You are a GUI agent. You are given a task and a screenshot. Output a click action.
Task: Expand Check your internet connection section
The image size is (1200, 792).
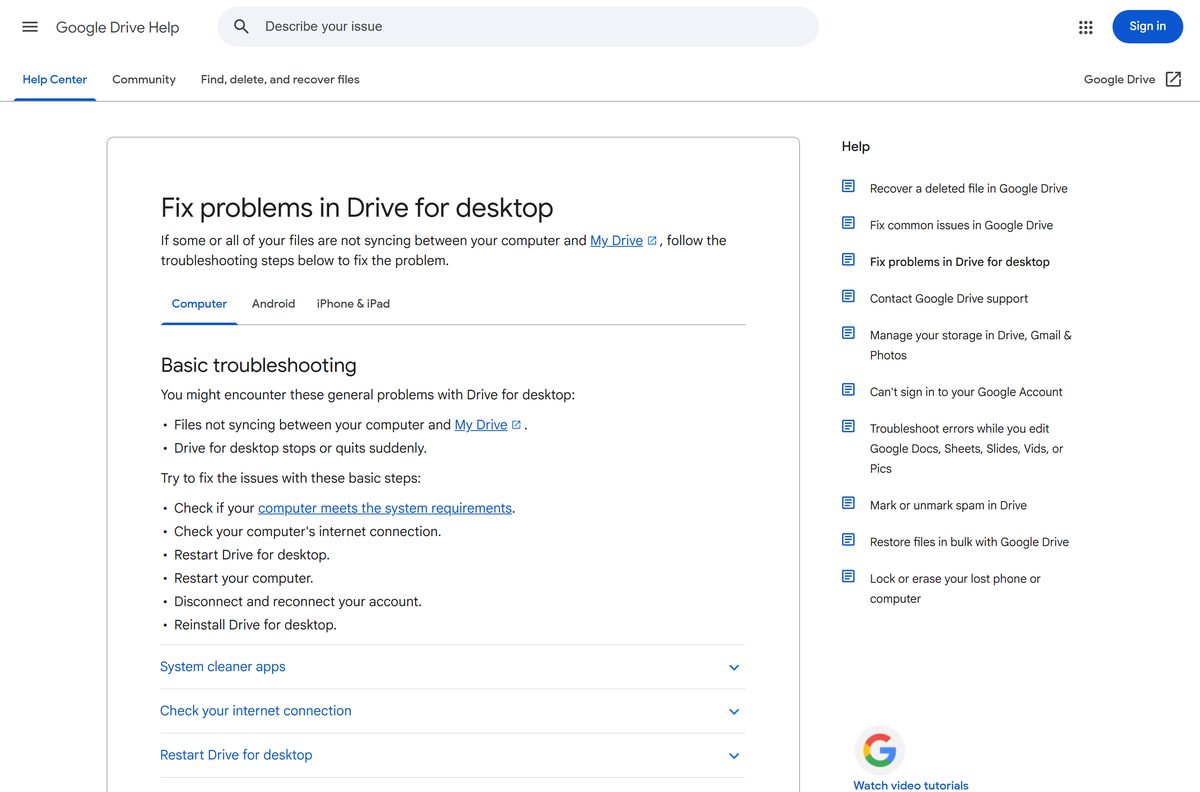452,711
